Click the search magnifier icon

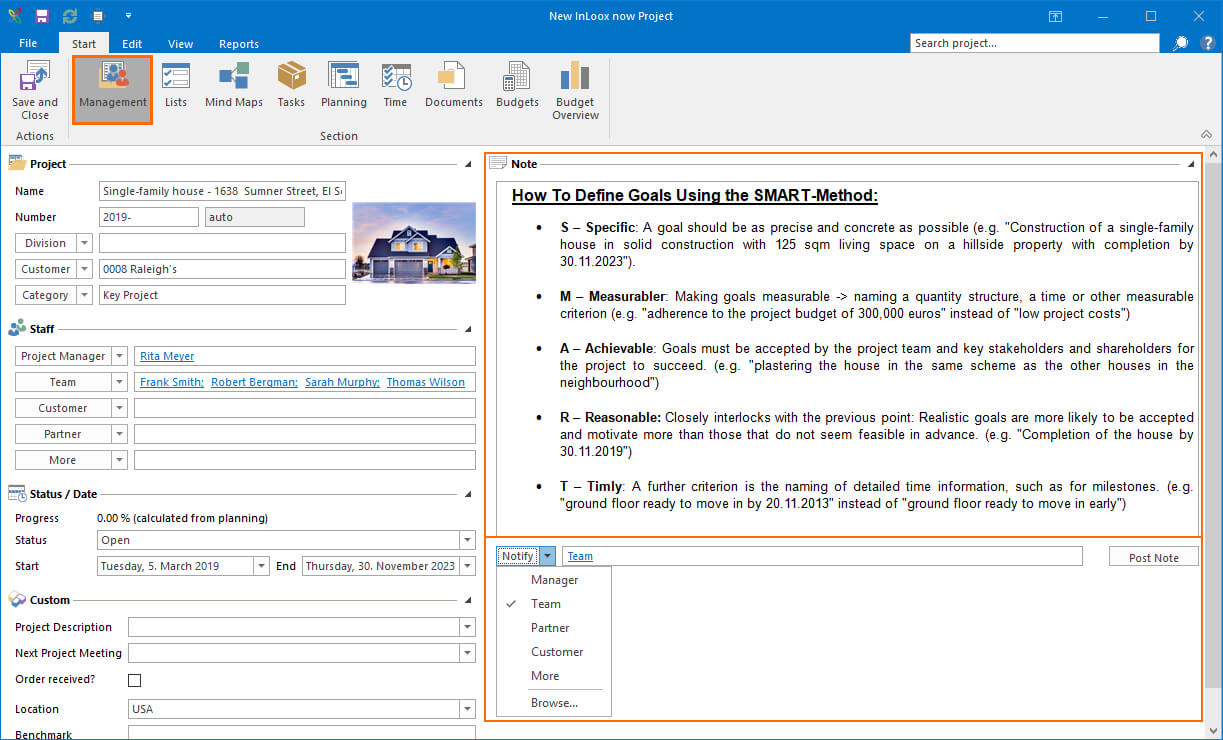1181,43
